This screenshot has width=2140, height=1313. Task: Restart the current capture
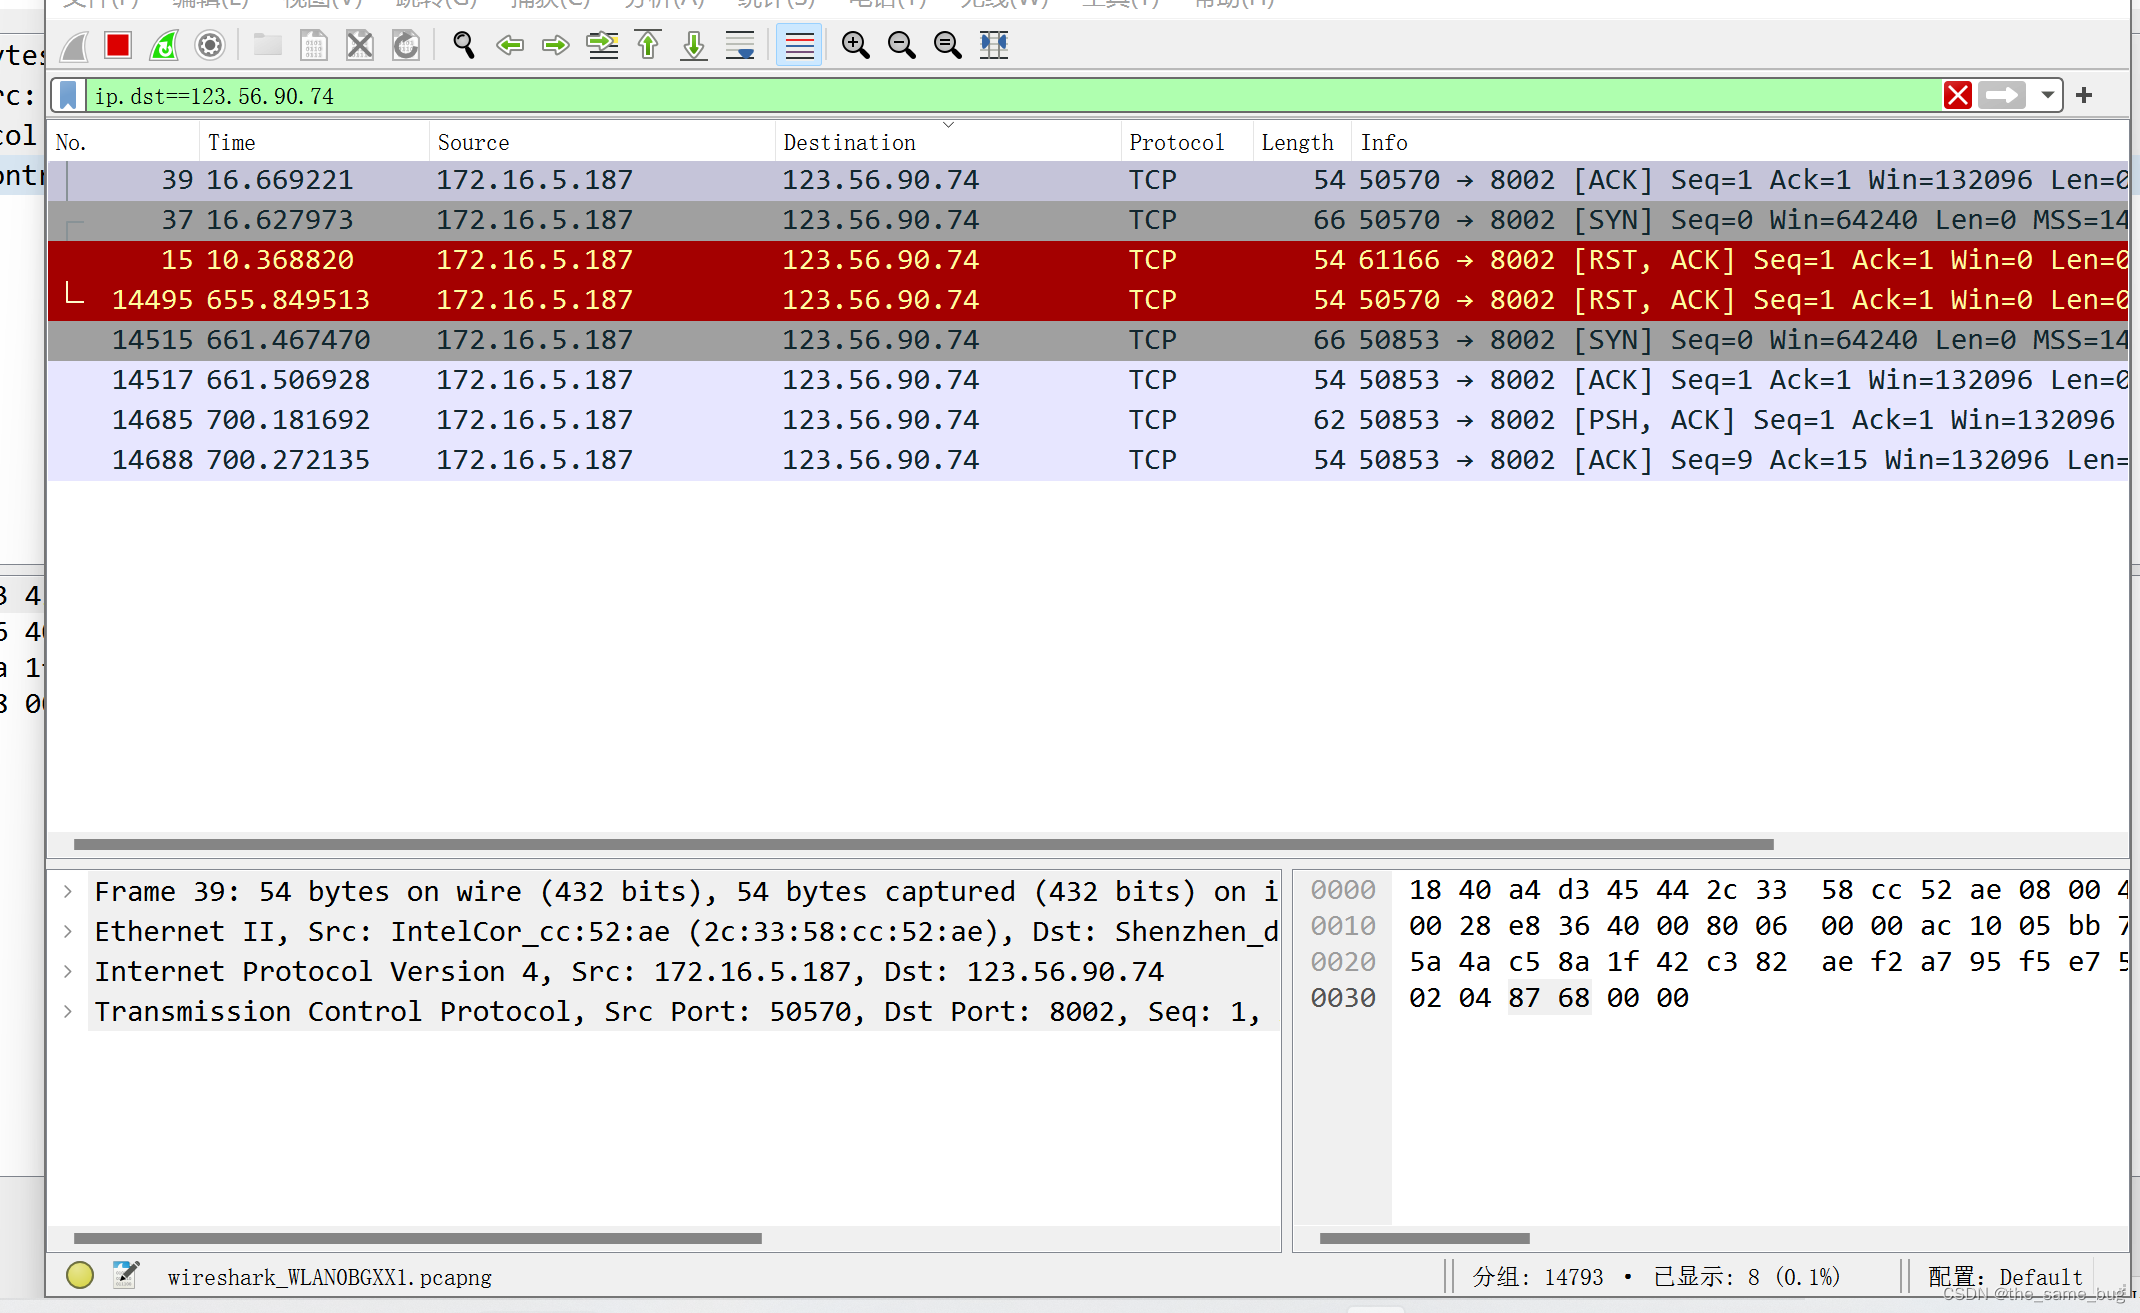[x=164, y=45]
